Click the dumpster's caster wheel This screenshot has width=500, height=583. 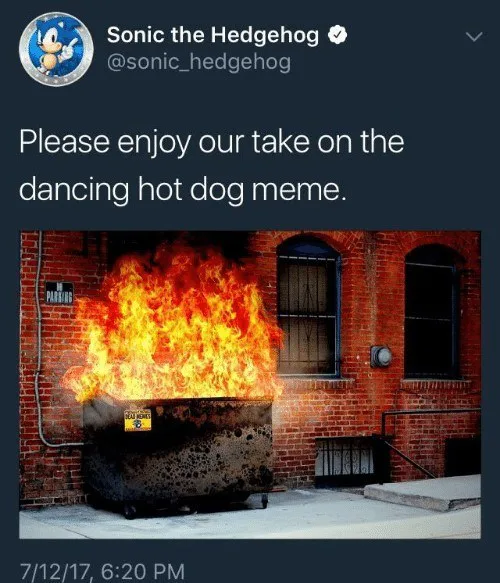(x=264, y=500)
